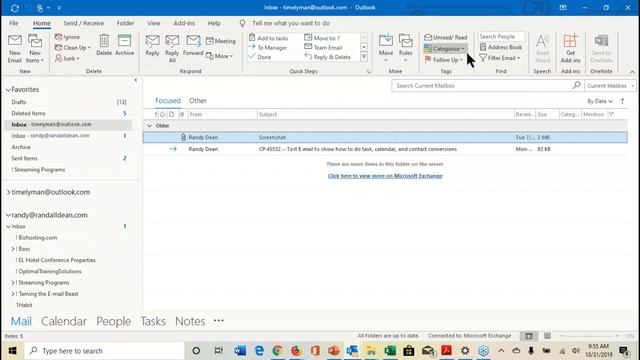Open the Clean Up dropdown
Image resolution: width=640 pixels, height=360 pixels.
[72, 48]
